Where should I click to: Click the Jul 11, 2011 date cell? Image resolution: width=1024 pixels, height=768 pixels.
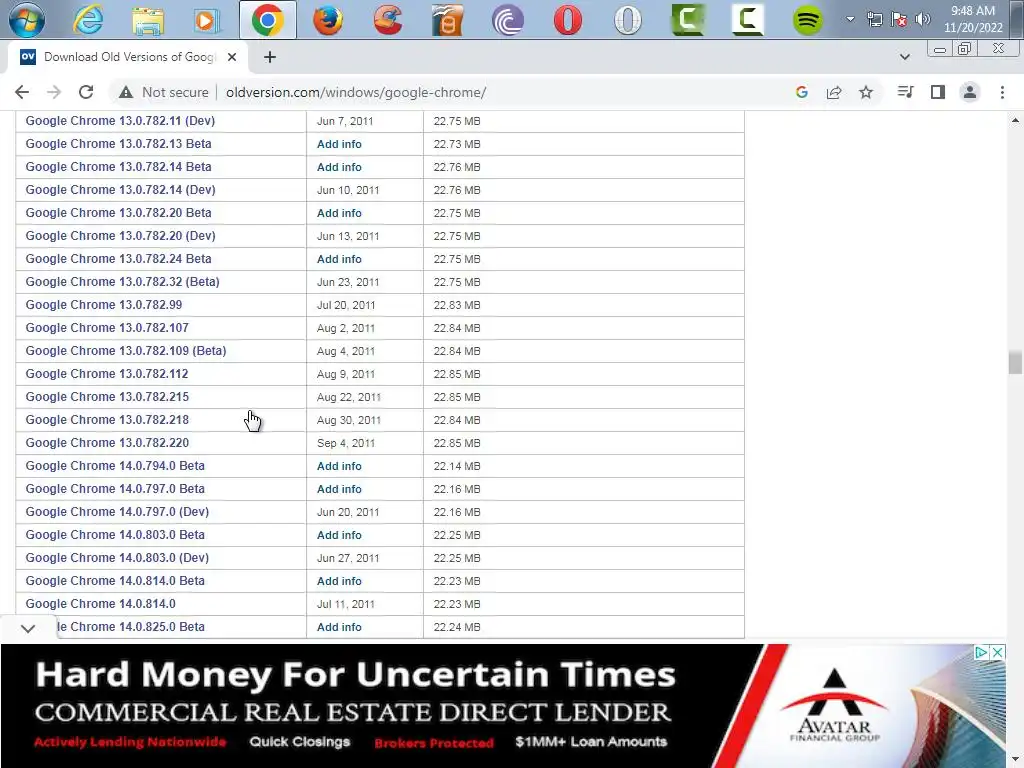point(345,604)
